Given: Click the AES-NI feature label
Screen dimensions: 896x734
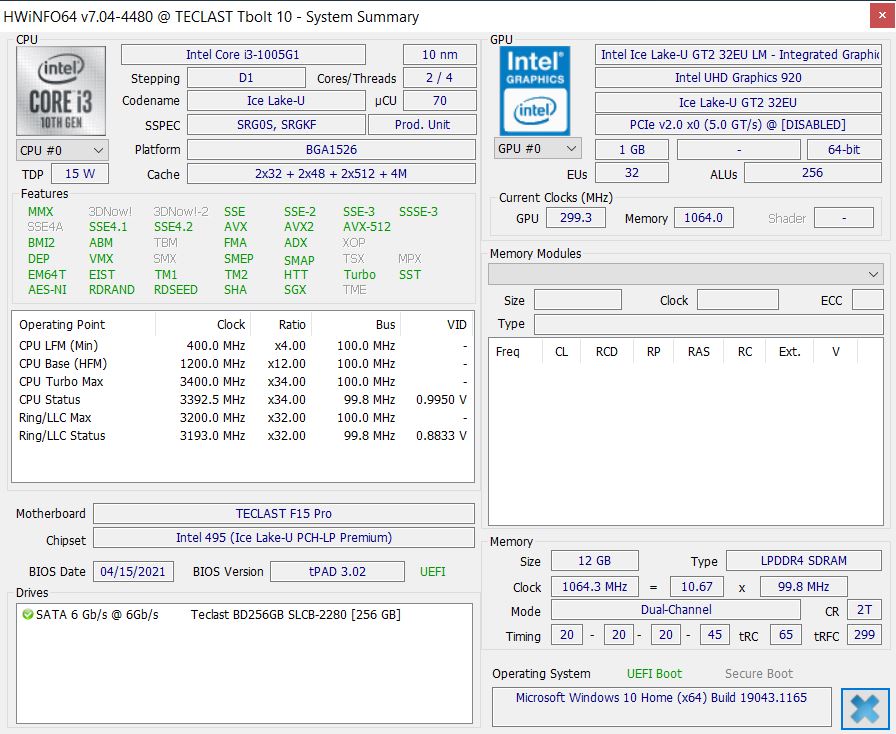Looking at the screenshot, I should click(47, 290).
